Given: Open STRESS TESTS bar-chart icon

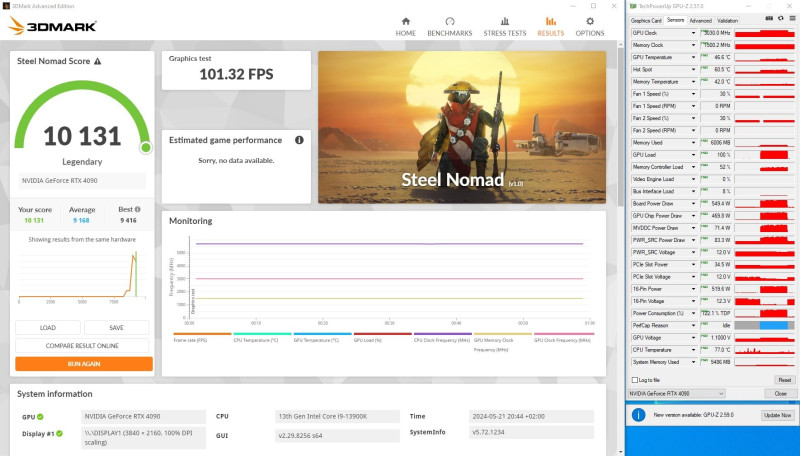Looking at the screenshot, I should point(505,21).
